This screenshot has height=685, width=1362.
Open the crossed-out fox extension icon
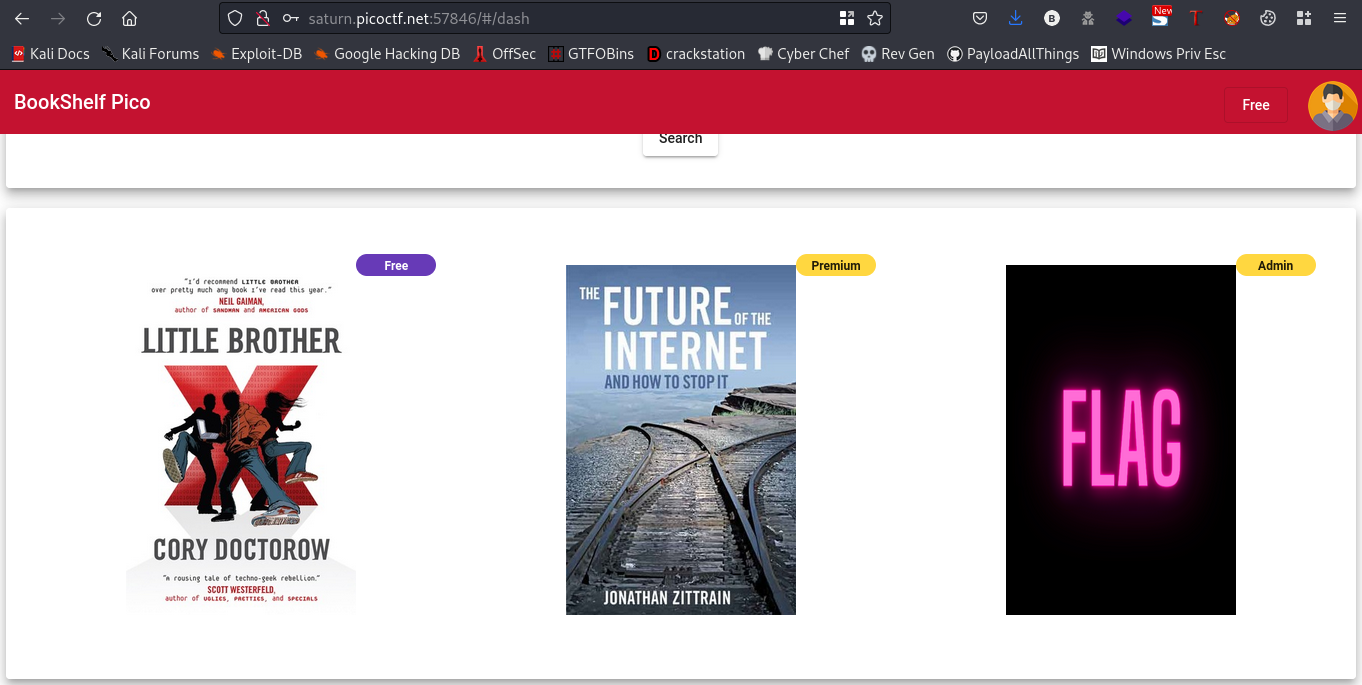(x=1231, y=18)
